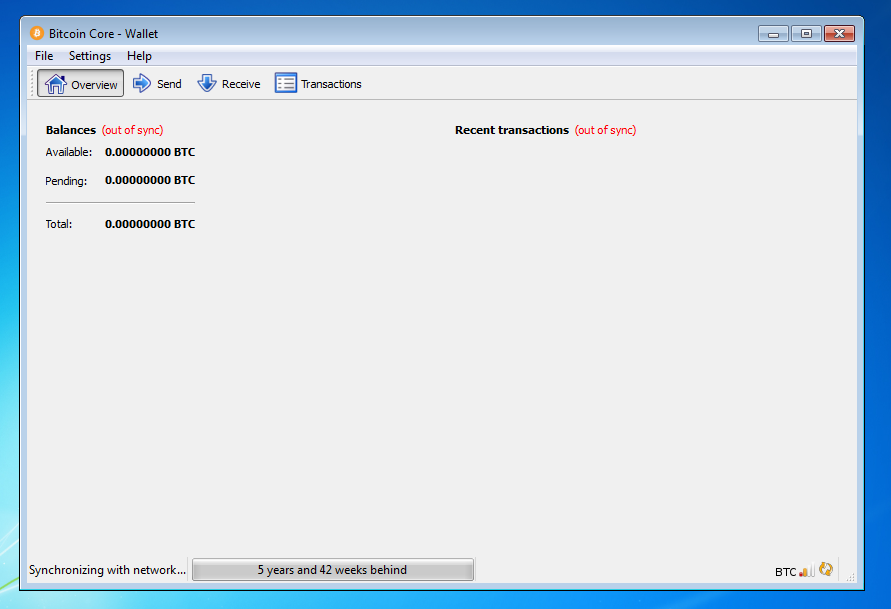Click the 'Synchronizing with network...' status text

click(105, 569)
